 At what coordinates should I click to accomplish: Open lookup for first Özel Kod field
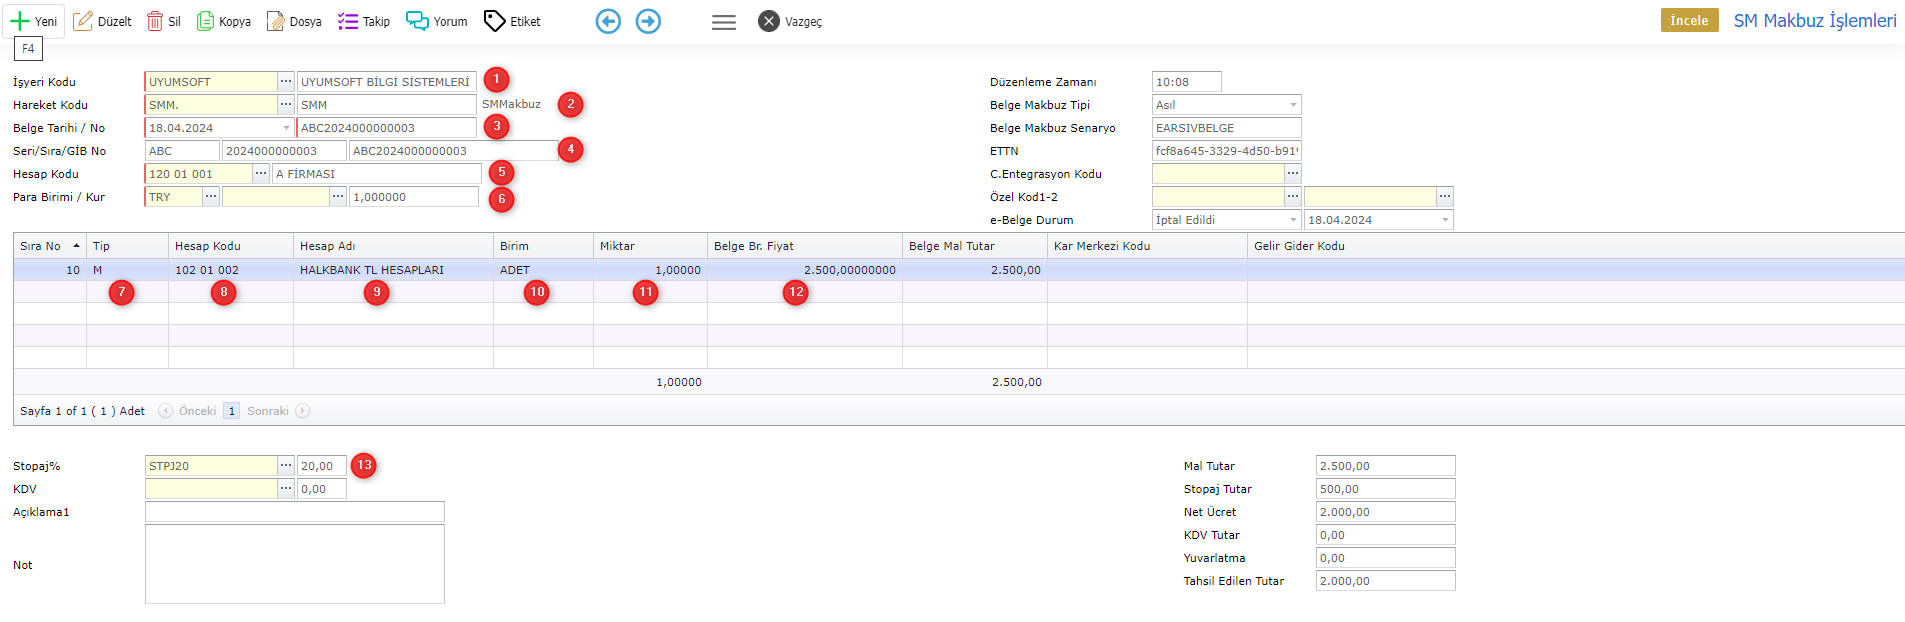pyautogui.click(x=1293, y=196)
